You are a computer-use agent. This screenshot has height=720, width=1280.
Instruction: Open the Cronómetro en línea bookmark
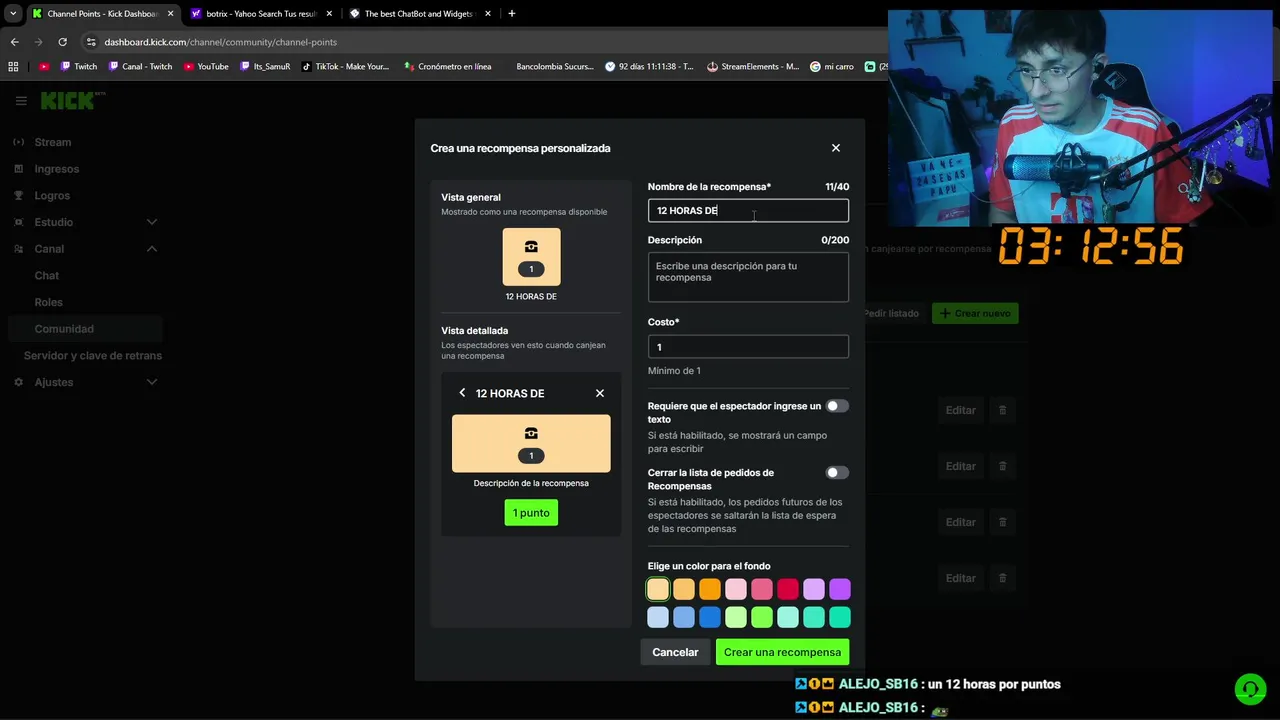click(x=447, y=67)
